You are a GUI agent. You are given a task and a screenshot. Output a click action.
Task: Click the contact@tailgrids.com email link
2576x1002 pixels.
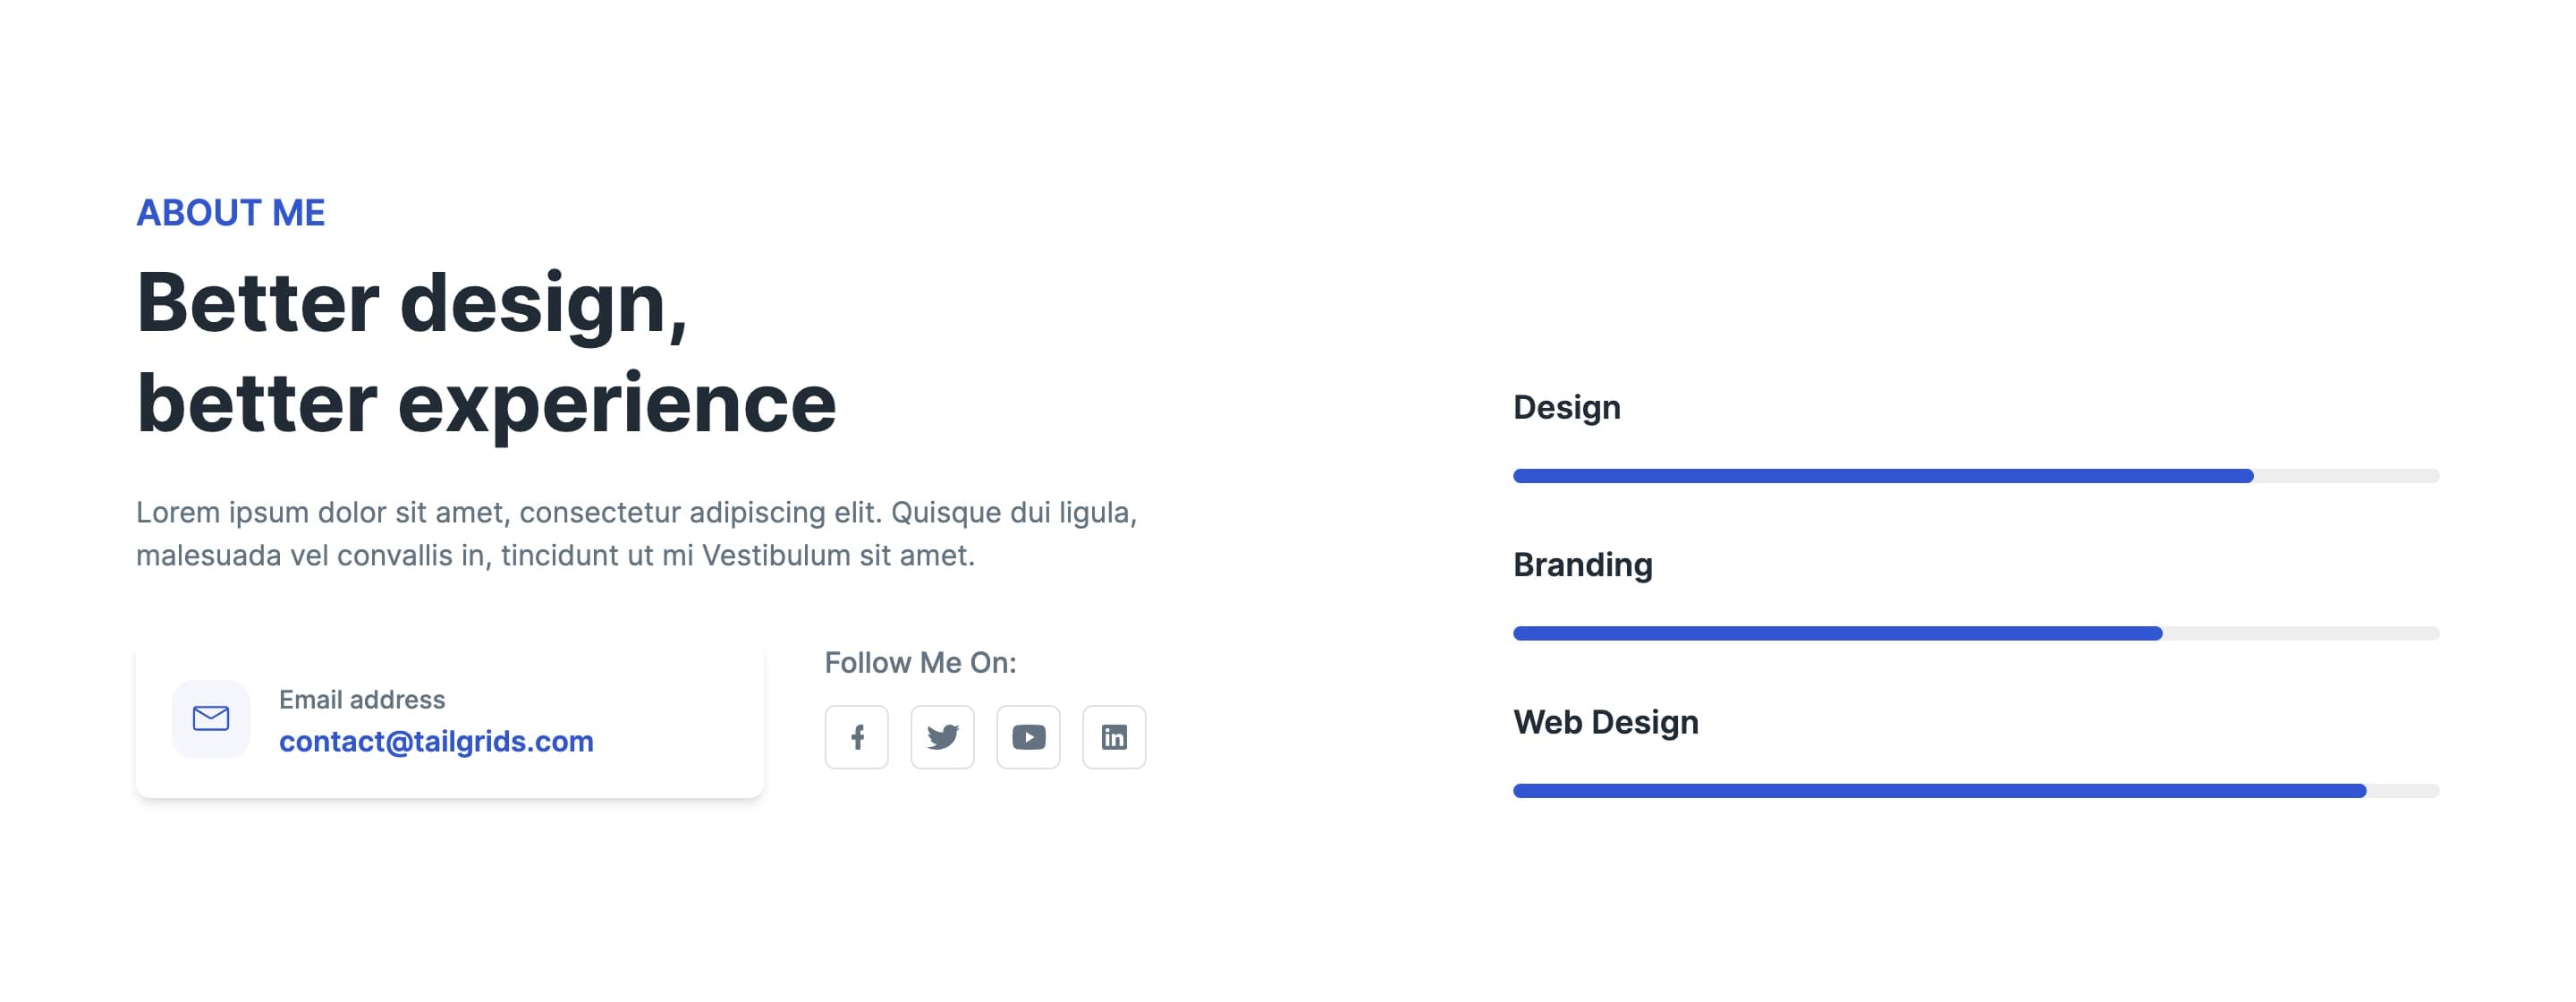[x=436, y=741]
